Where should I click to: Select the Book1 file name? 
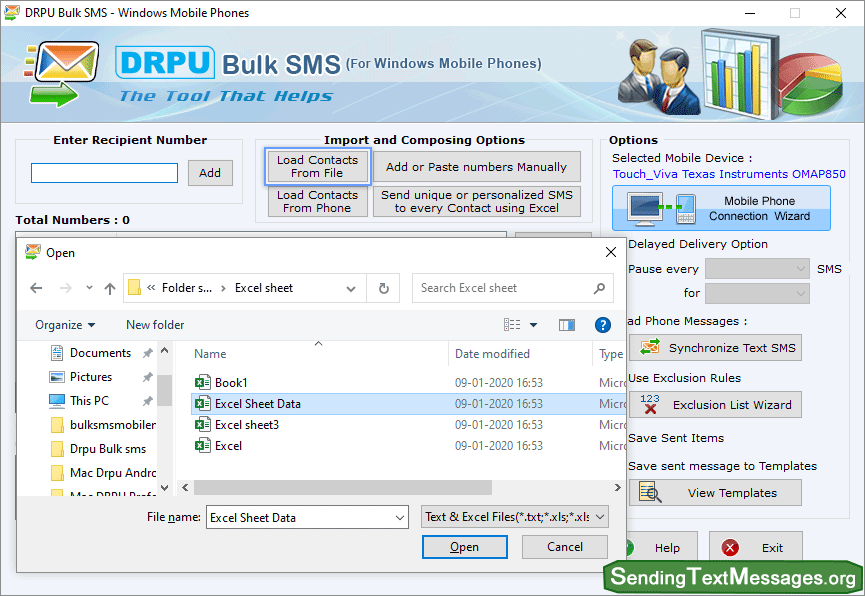click(231, 382)
